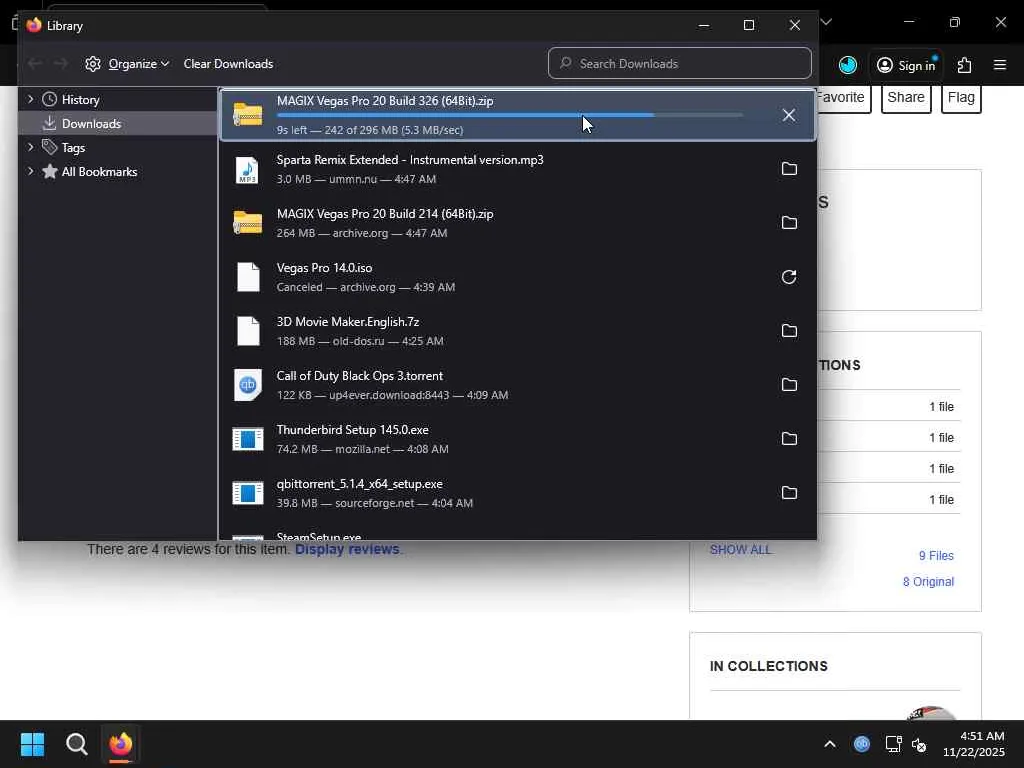Click the zip icon of MAGIX Build 214
Viewport: 1024px width, 768px height.
click(248, 223)
